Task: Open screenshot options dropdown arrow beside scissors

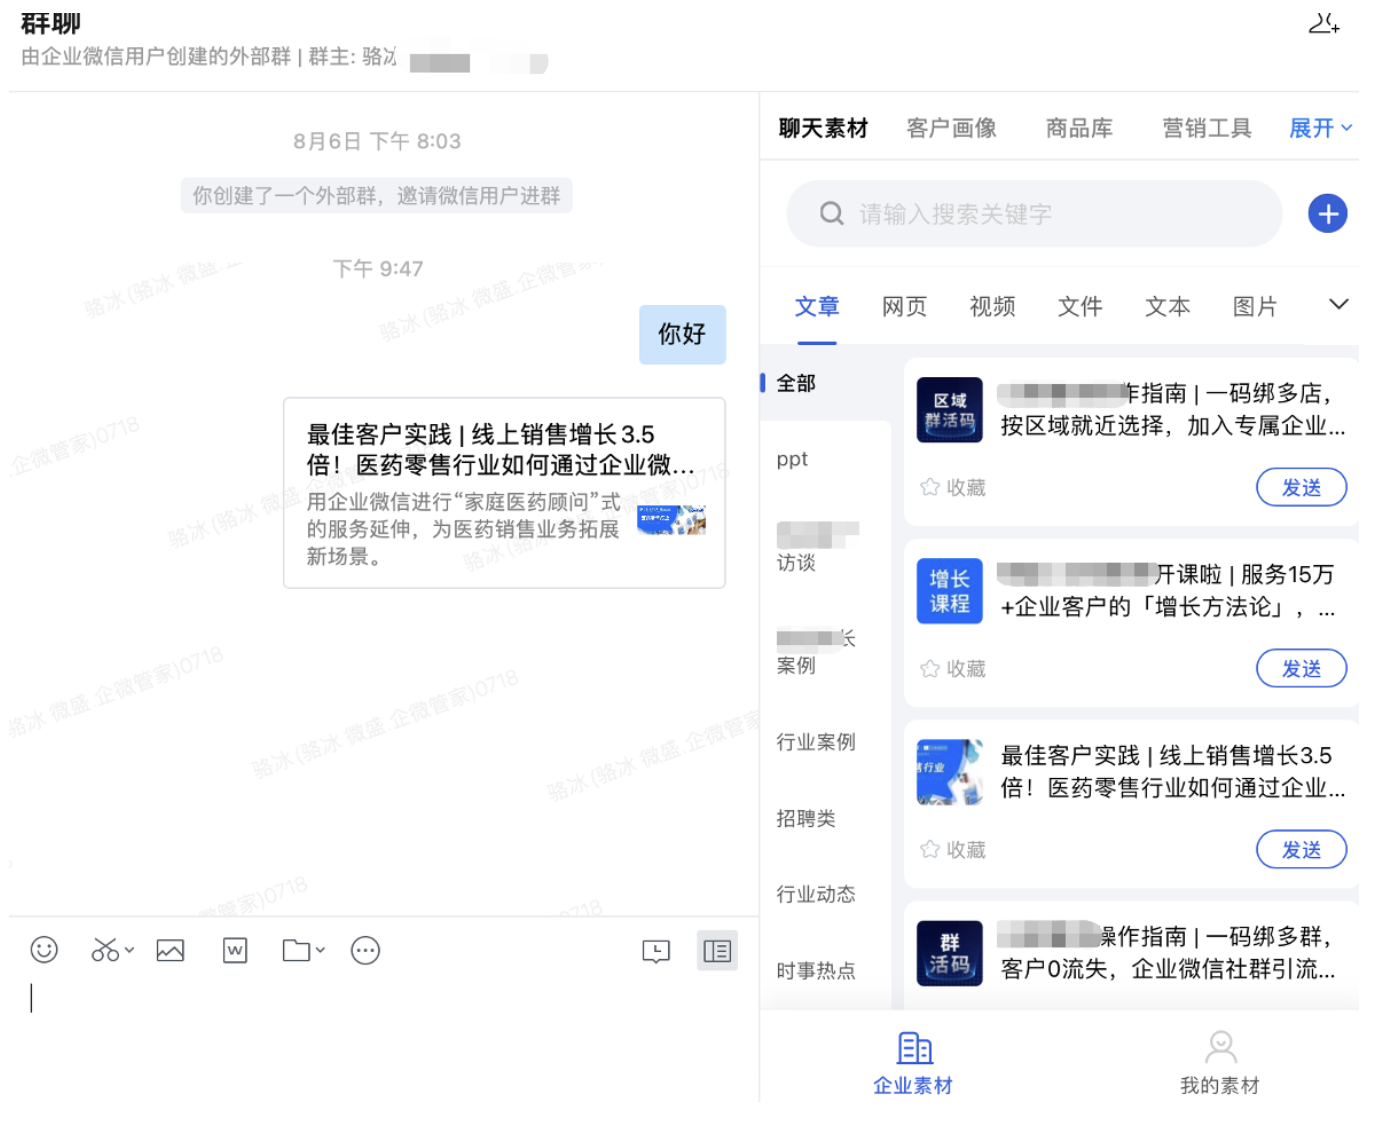Action: (x=129, y=950)
